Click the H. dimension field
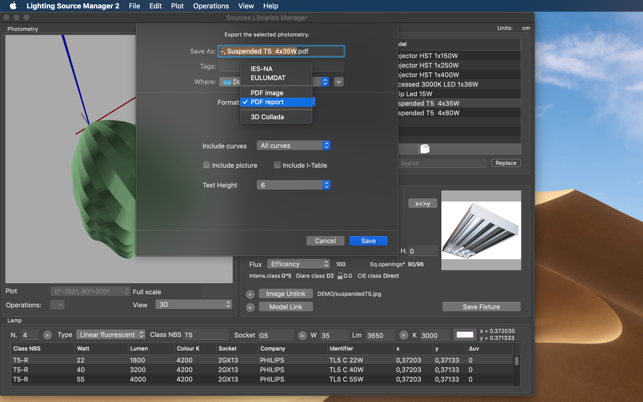 (x=423, y=251)
